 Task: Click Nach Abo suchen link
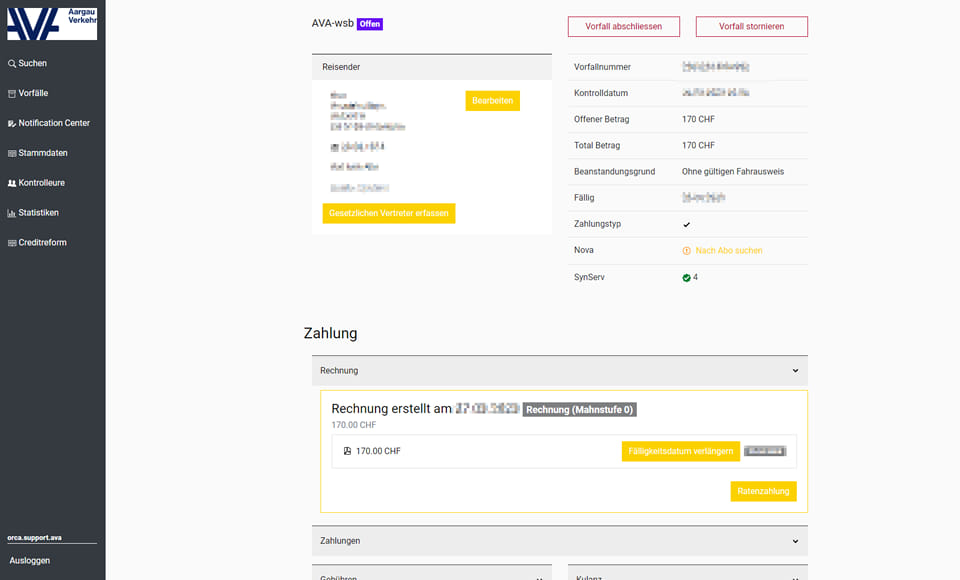[x=728, y=251]
